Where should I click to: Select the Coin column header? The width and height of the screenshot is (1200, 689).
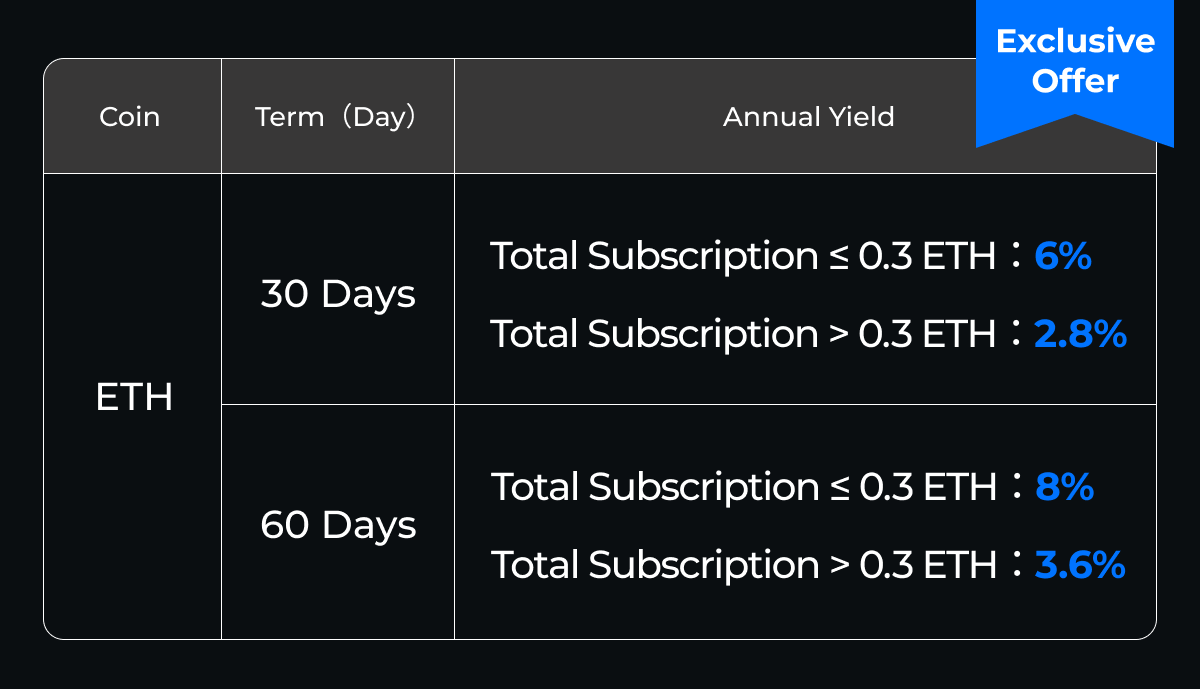pyautogui.click(x=130, y=117)
